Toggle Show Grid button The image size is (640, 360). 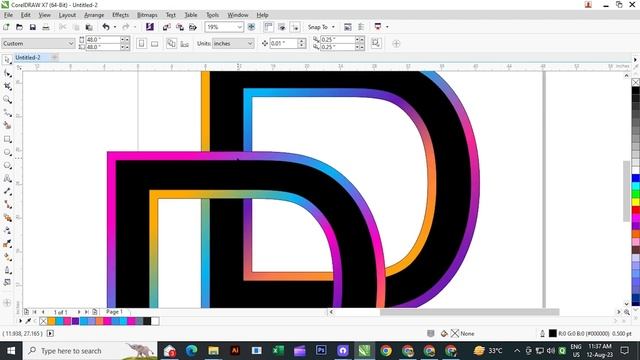pyautogui.click(x=282, y=27)
